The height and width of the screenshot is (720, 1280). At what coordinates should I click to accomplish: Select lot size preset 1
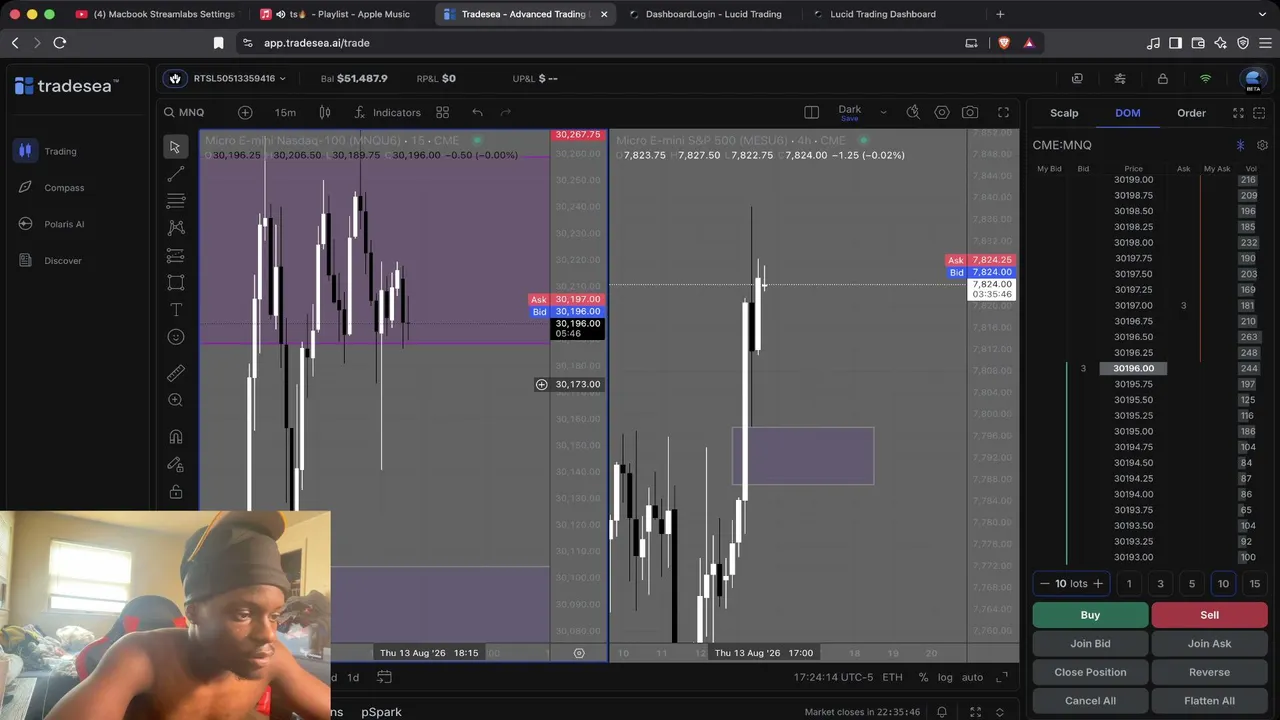click(x=1129, y=584)
